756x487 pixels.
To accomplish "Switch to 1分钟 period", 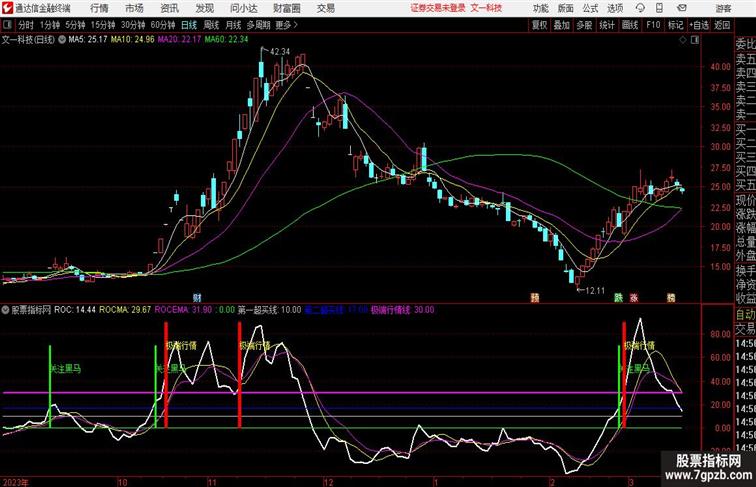I will [50, 25].
